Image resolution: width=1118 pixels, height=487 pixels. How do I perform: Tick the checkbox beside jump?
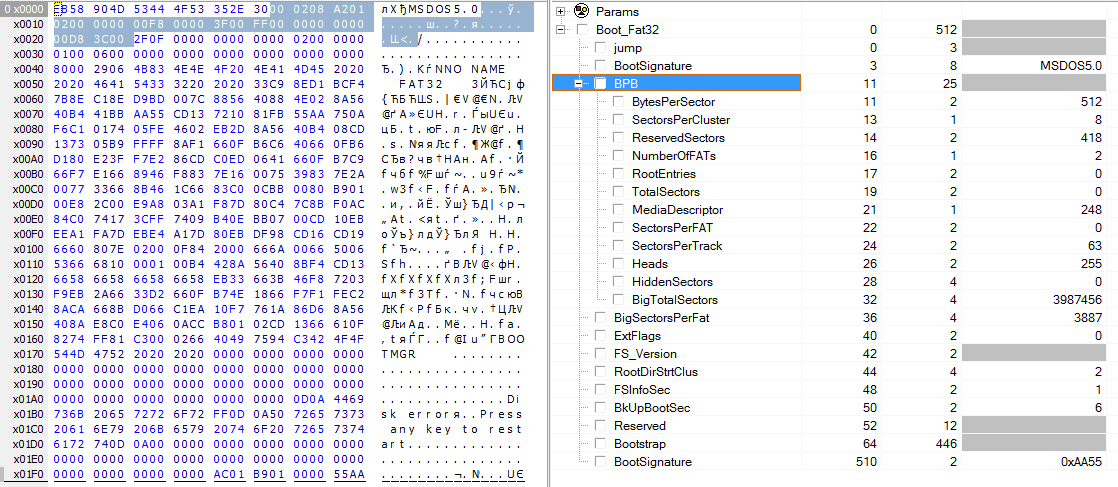click(600, 48)
